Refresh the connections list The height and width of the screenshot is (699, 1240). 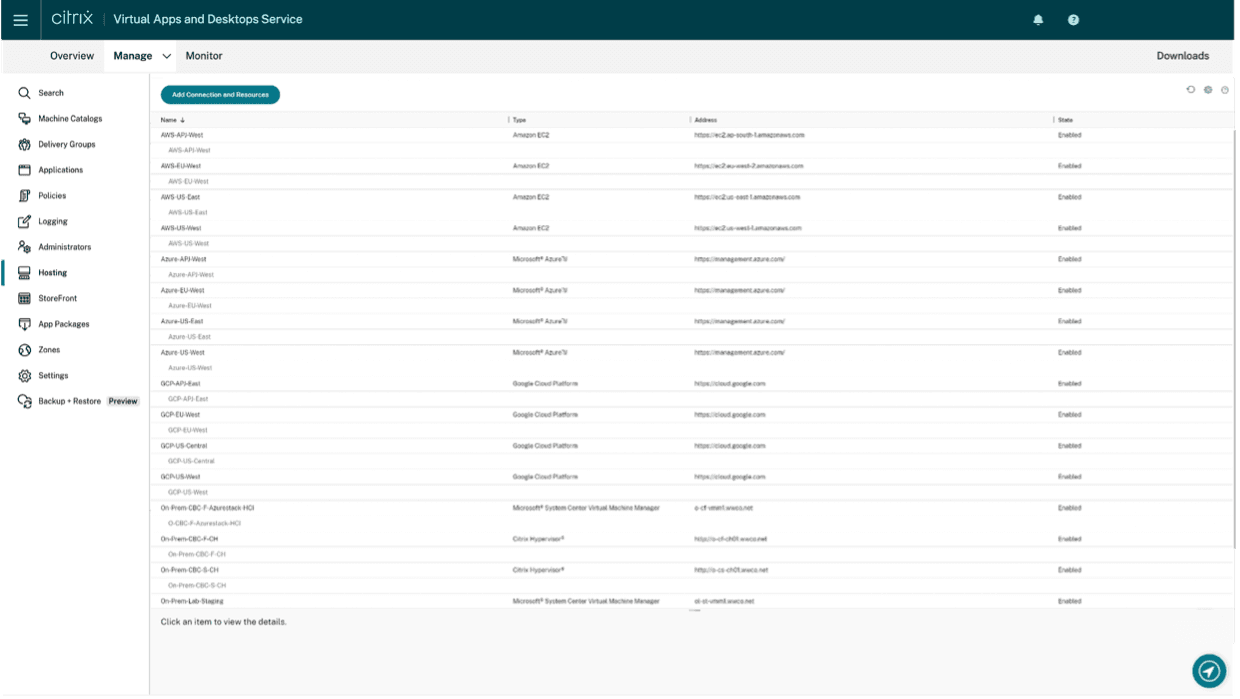click(1190, 90)
